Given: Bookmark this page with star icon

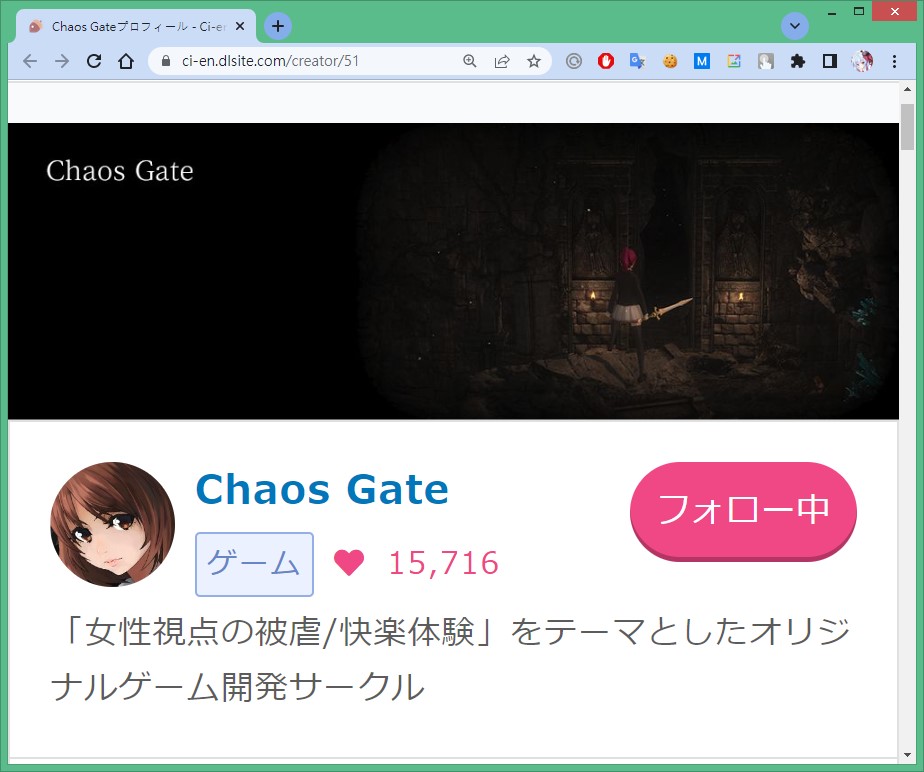Looking at the screenshot, I should click(534, 61).
